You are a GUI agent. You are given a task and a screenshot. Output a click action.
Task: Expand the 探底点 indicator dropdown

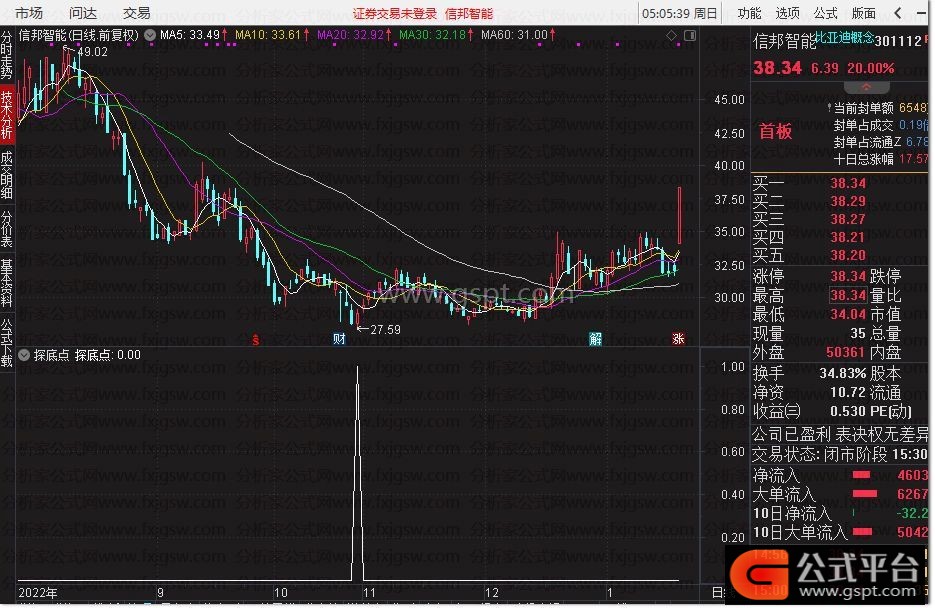tap(24, 355)
